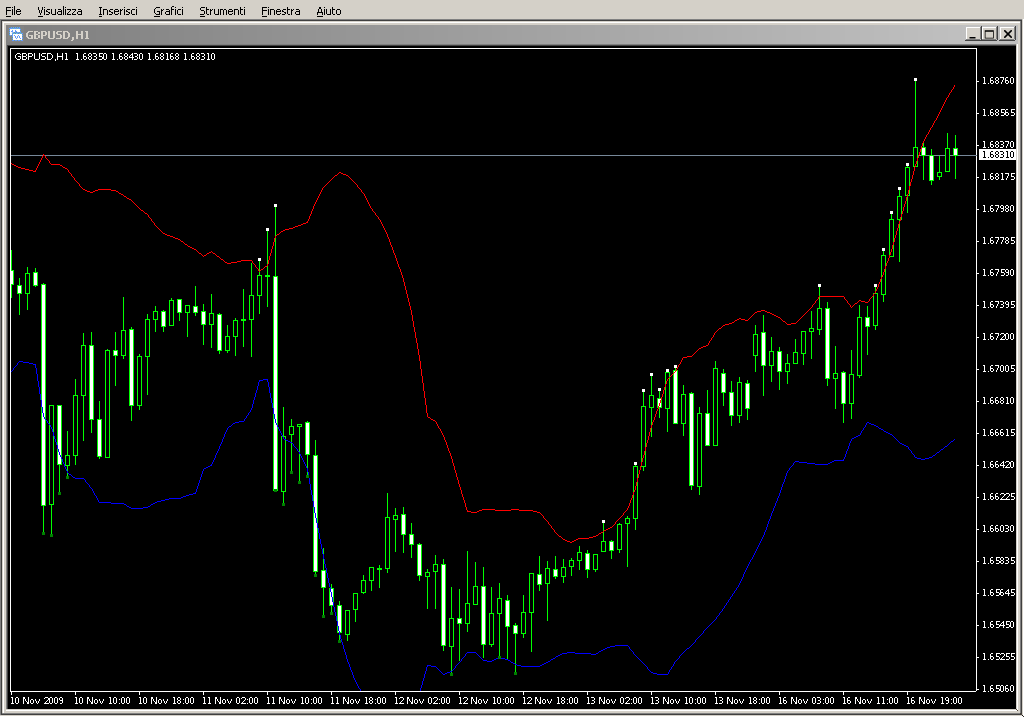1024x717 pixels.
Task: Click the GBPUSD,H1 chart window icon
Action: tap(16, 35)
